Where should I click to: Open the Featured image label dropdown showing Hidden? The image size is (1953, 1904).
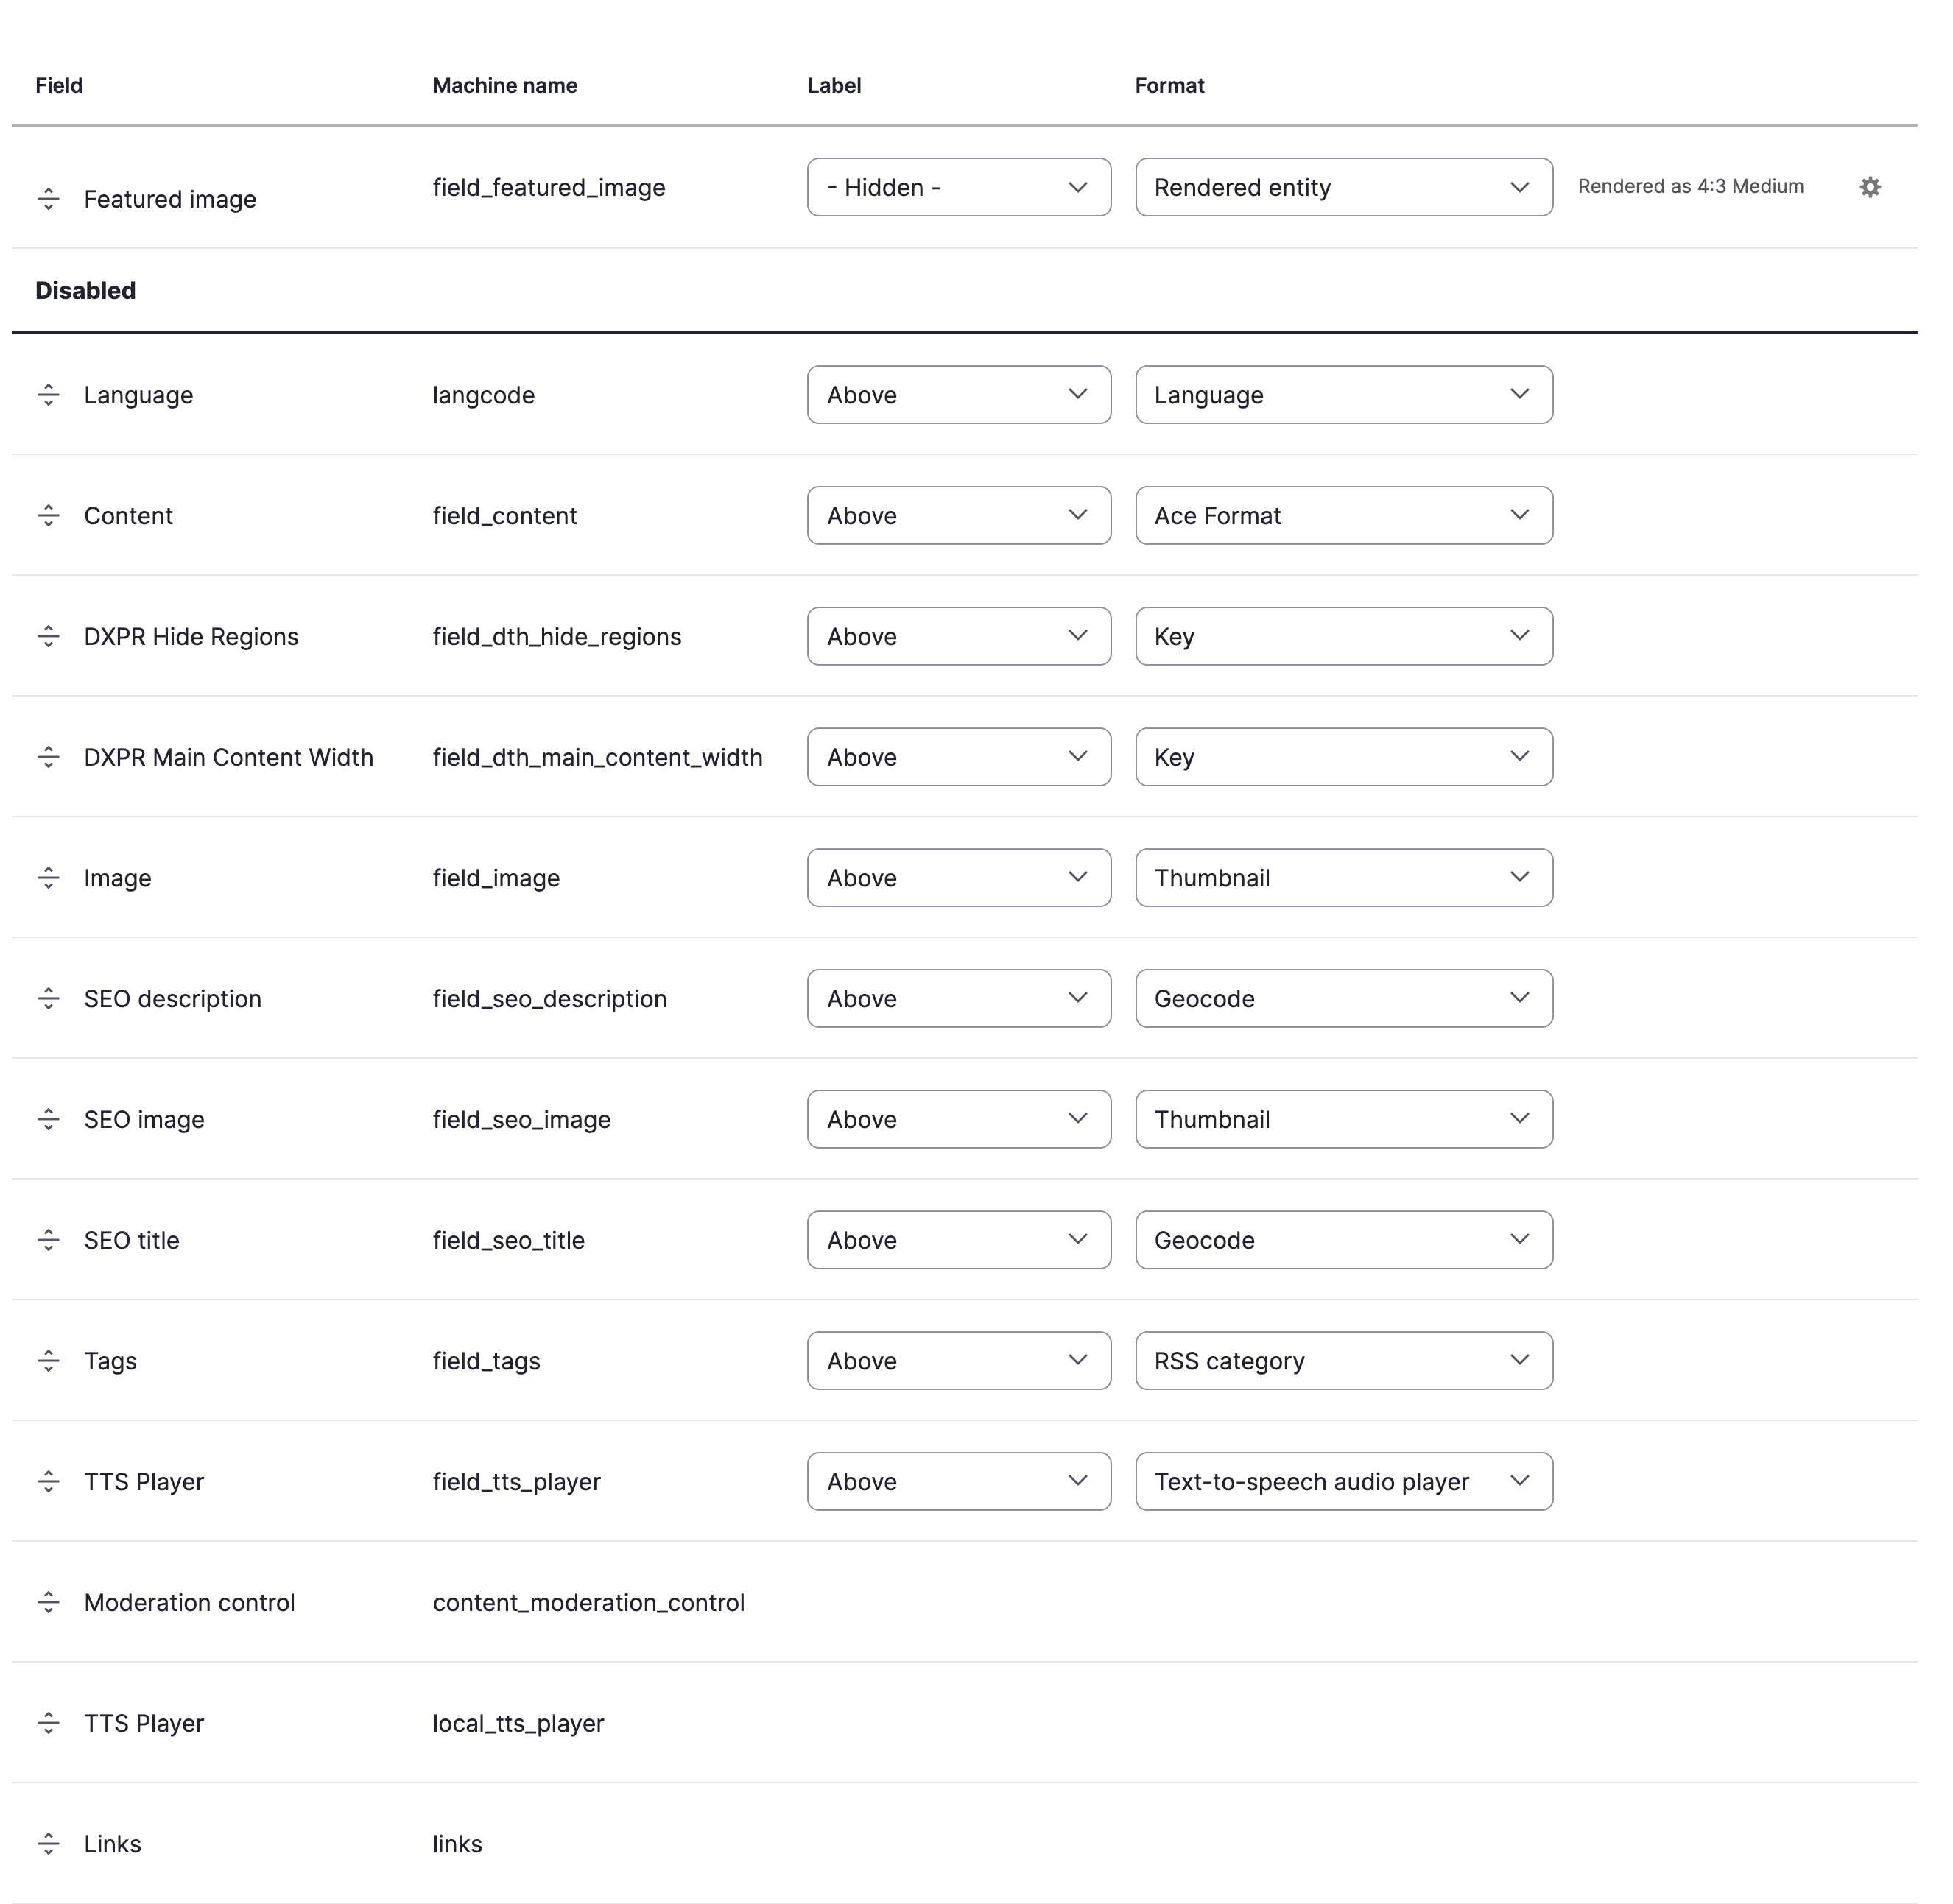(x=959, y=187)
